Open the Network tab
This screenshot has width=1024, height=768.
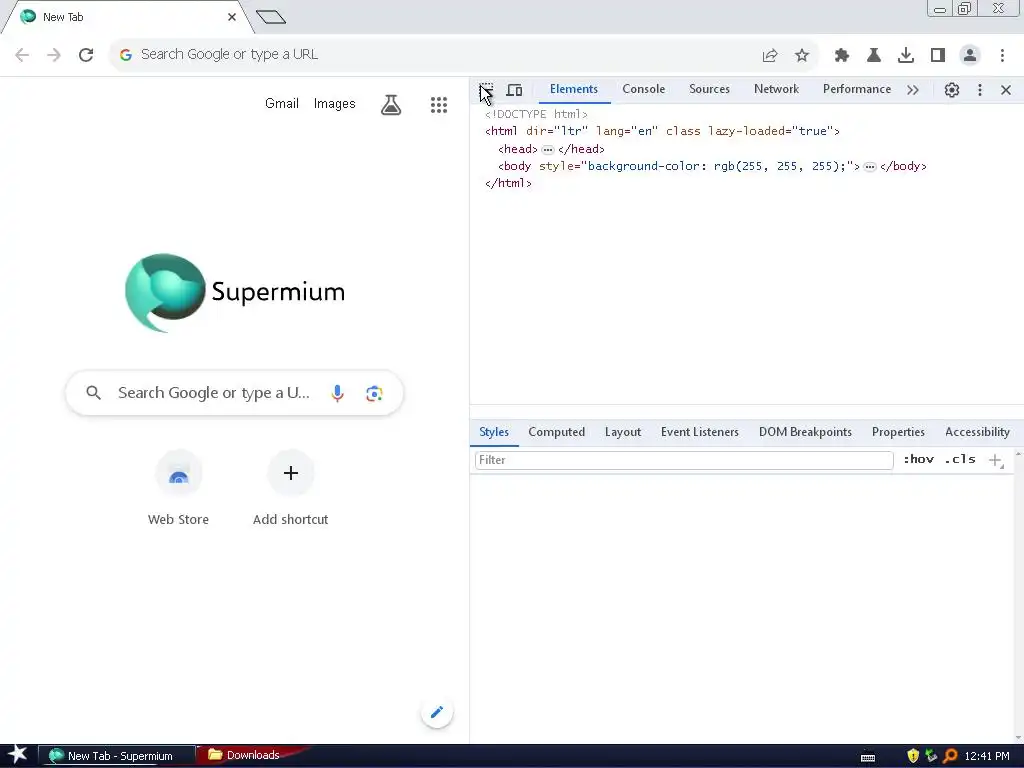click(x=776, y=89)
